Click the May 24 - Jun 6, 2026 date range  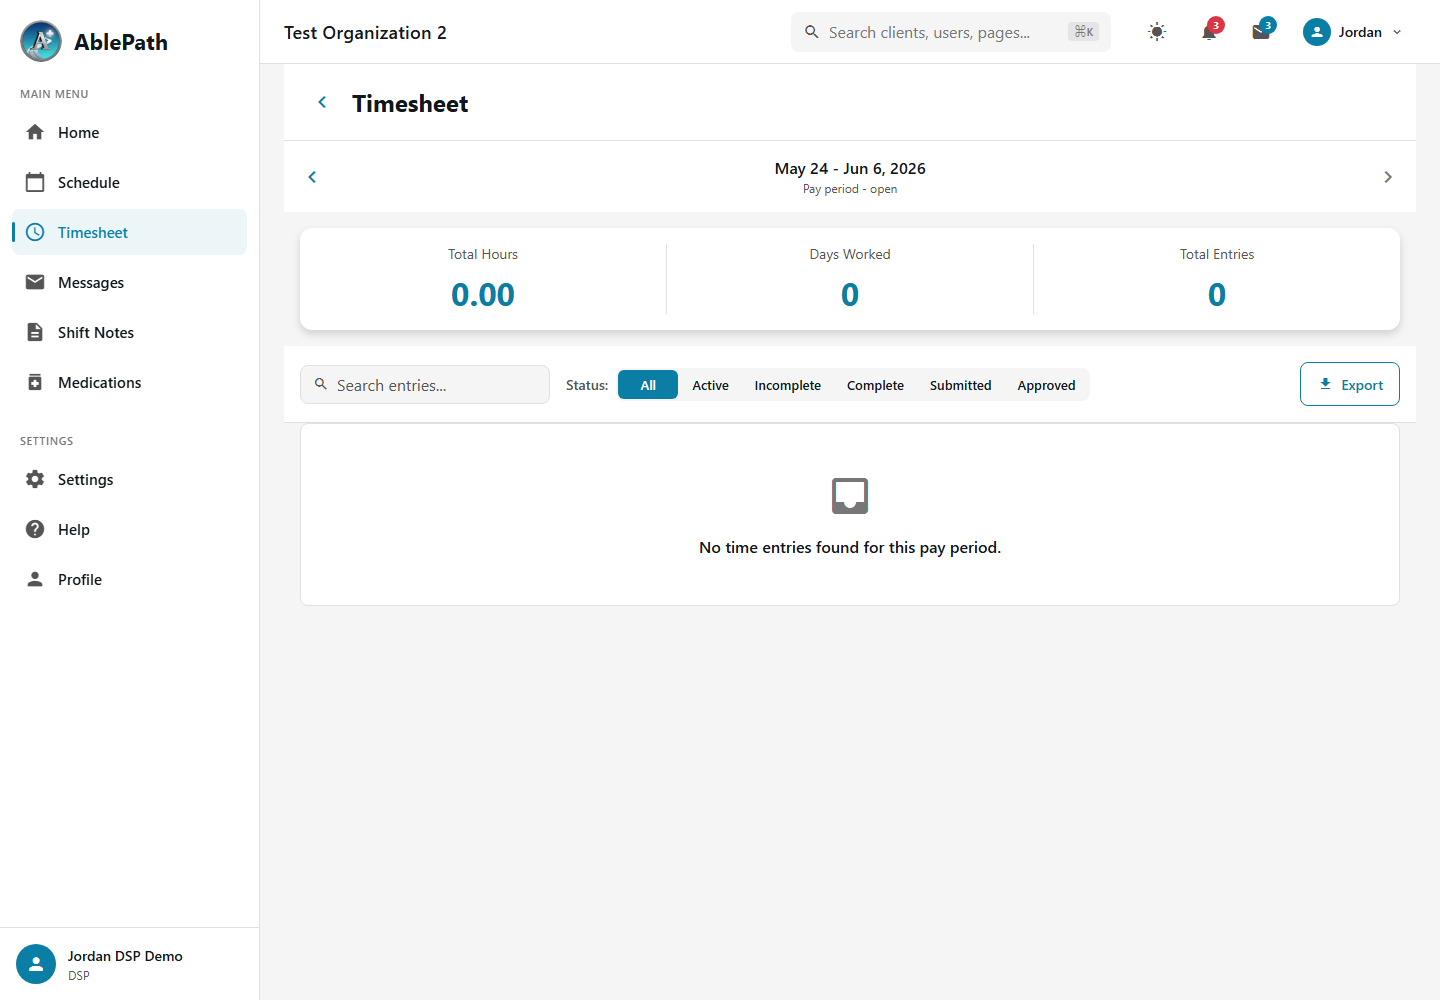(850, 168)
